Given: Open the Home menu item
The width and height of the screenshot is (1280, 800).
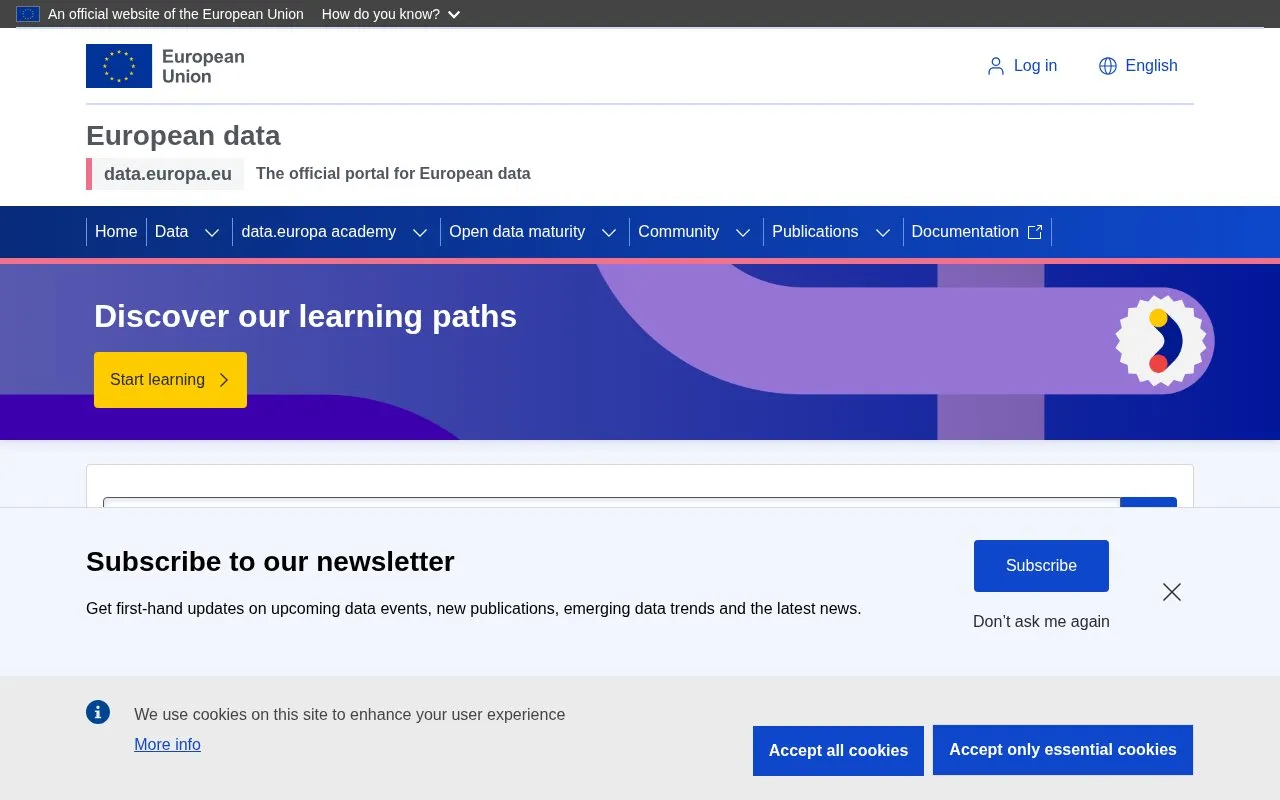Looking at the screenshot, I should (116, 232).
